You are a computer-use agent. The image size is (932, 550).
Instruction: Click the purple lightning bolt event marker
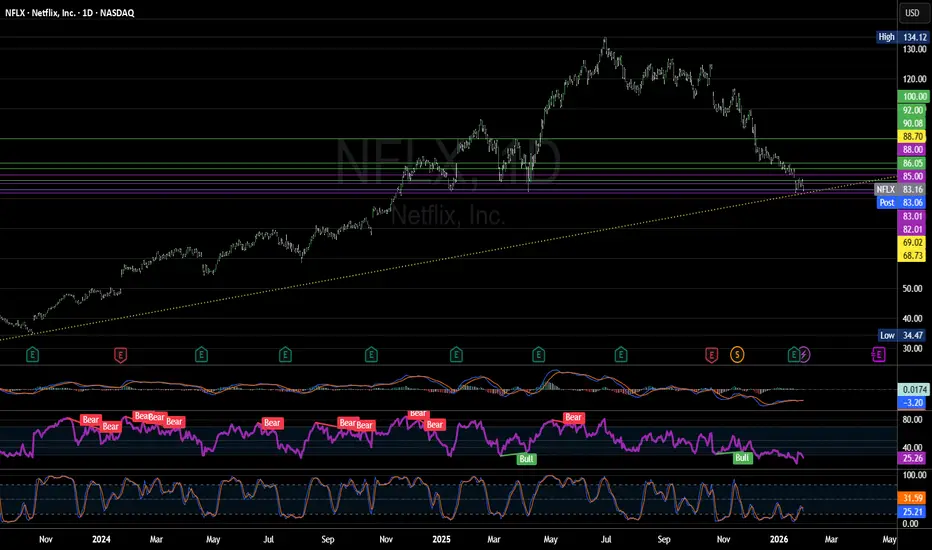tap(804, 355)
